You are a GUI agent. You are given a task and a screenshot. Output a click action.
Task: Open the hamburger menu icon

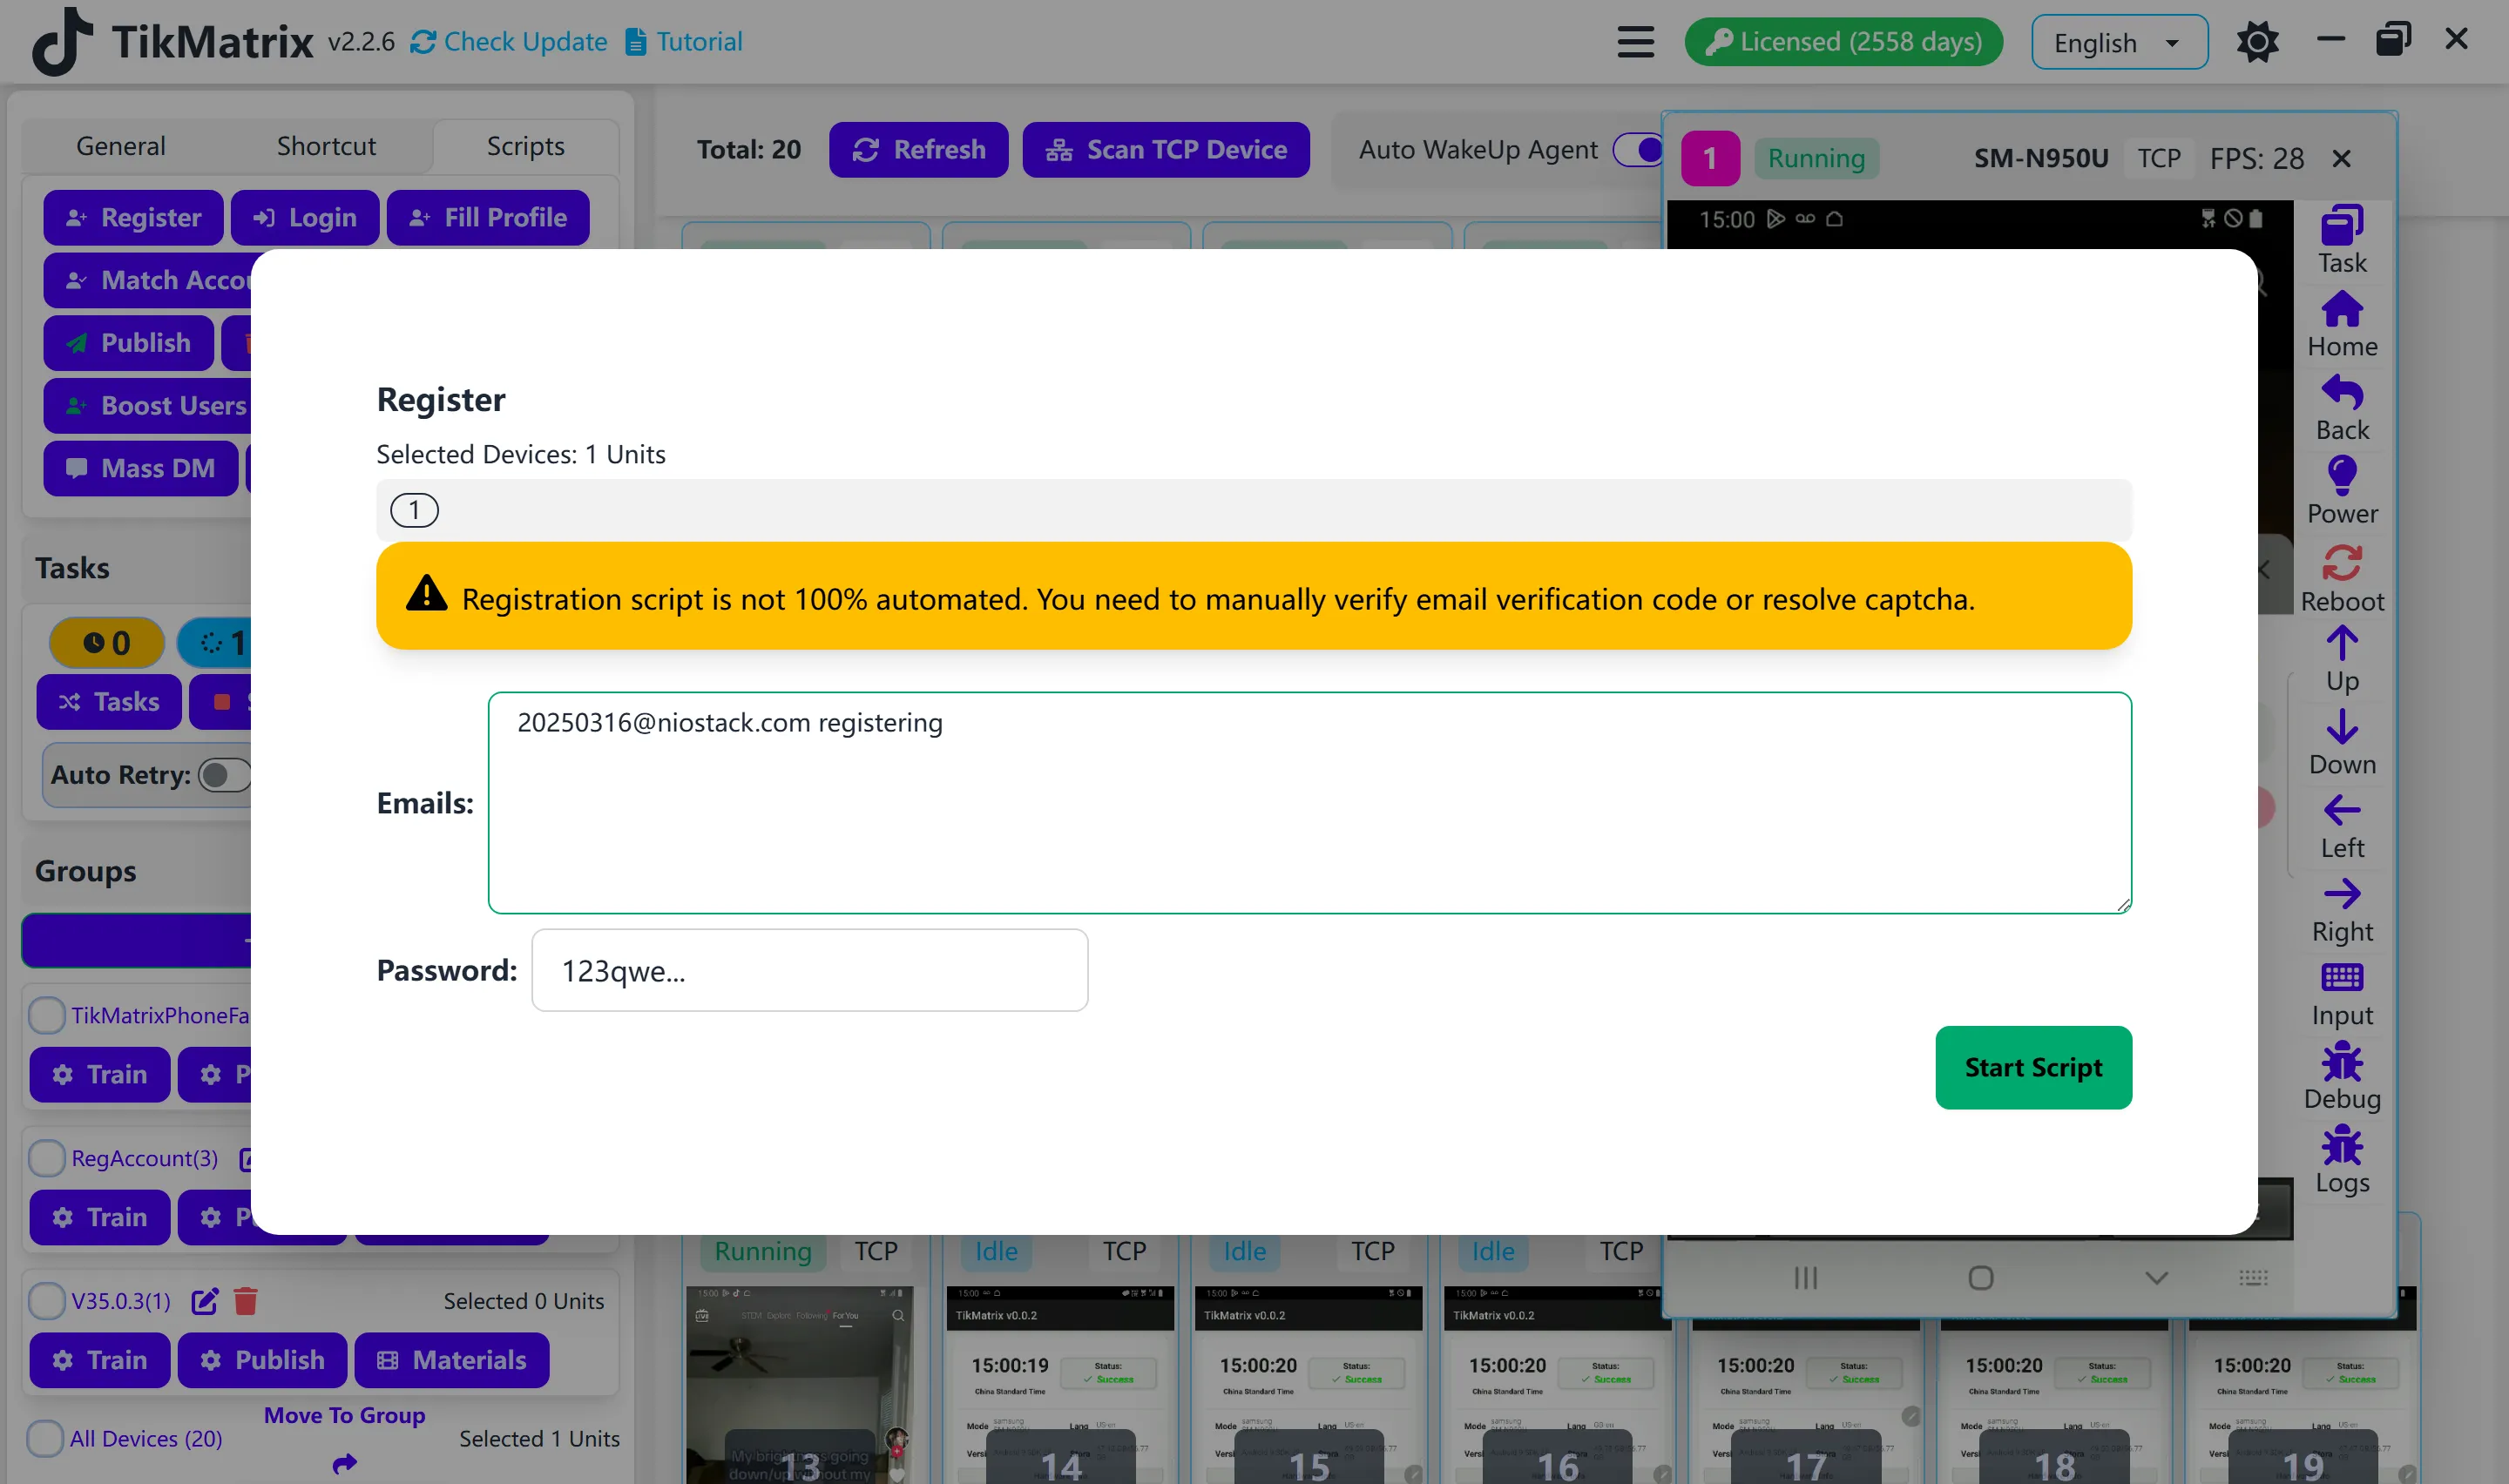point(1635,42)
